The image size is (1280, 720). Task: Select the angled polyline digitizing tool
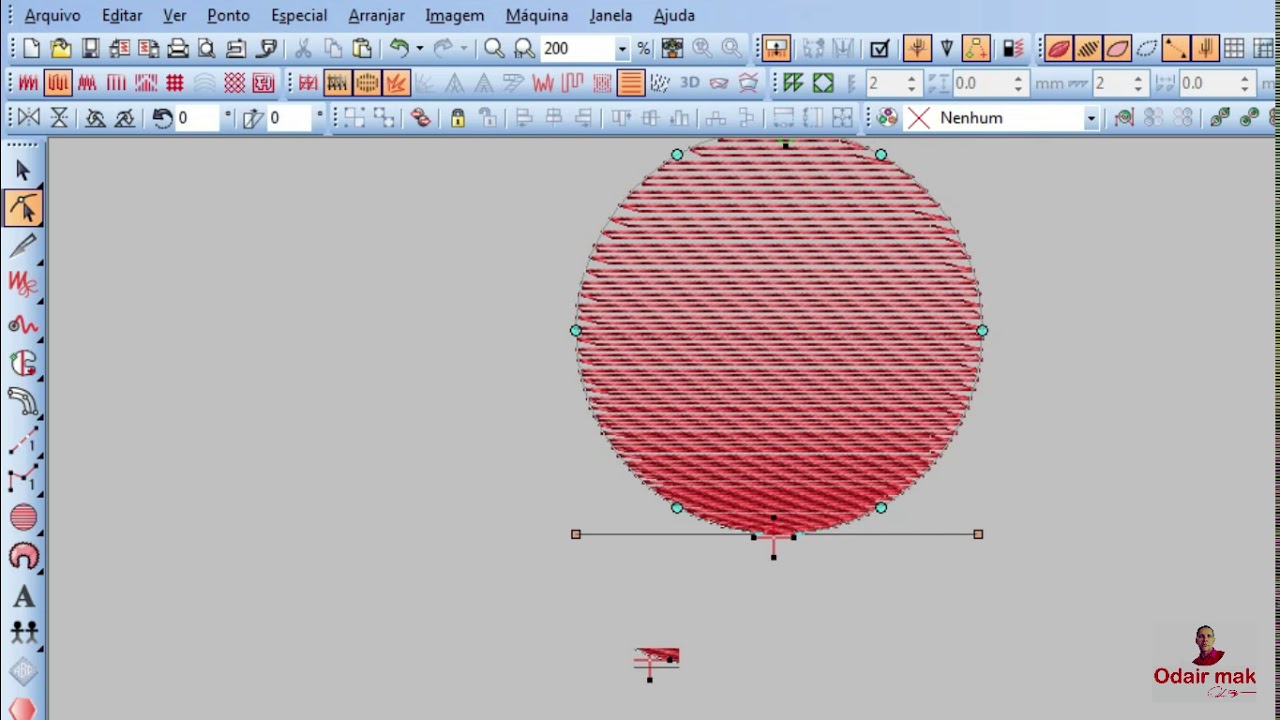[x=23, y=479]
